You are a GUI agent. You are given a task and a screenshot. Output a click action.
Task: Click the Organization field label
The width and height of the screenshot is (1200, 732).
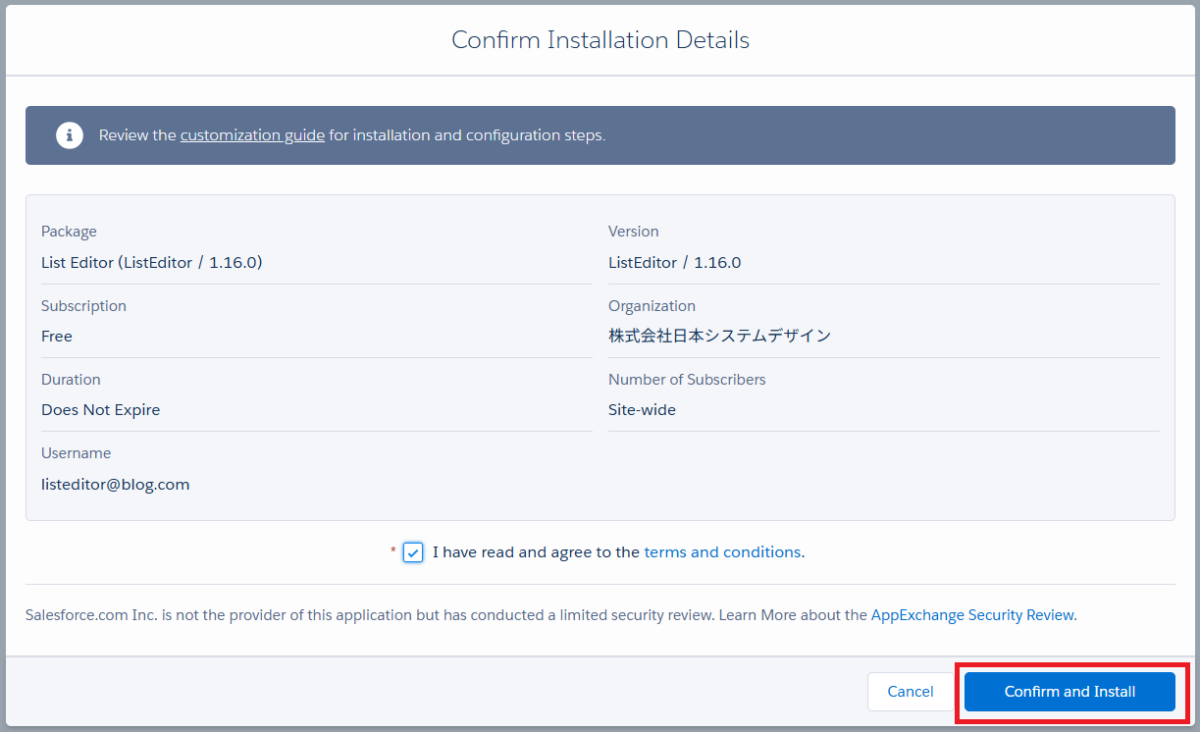(x=652, y=306)
